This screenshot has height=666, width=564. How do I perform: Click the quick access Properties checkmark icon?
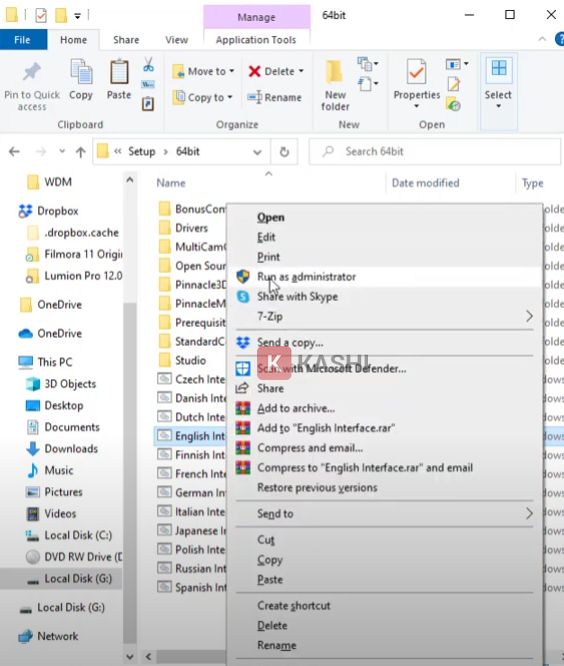point(41,16)
